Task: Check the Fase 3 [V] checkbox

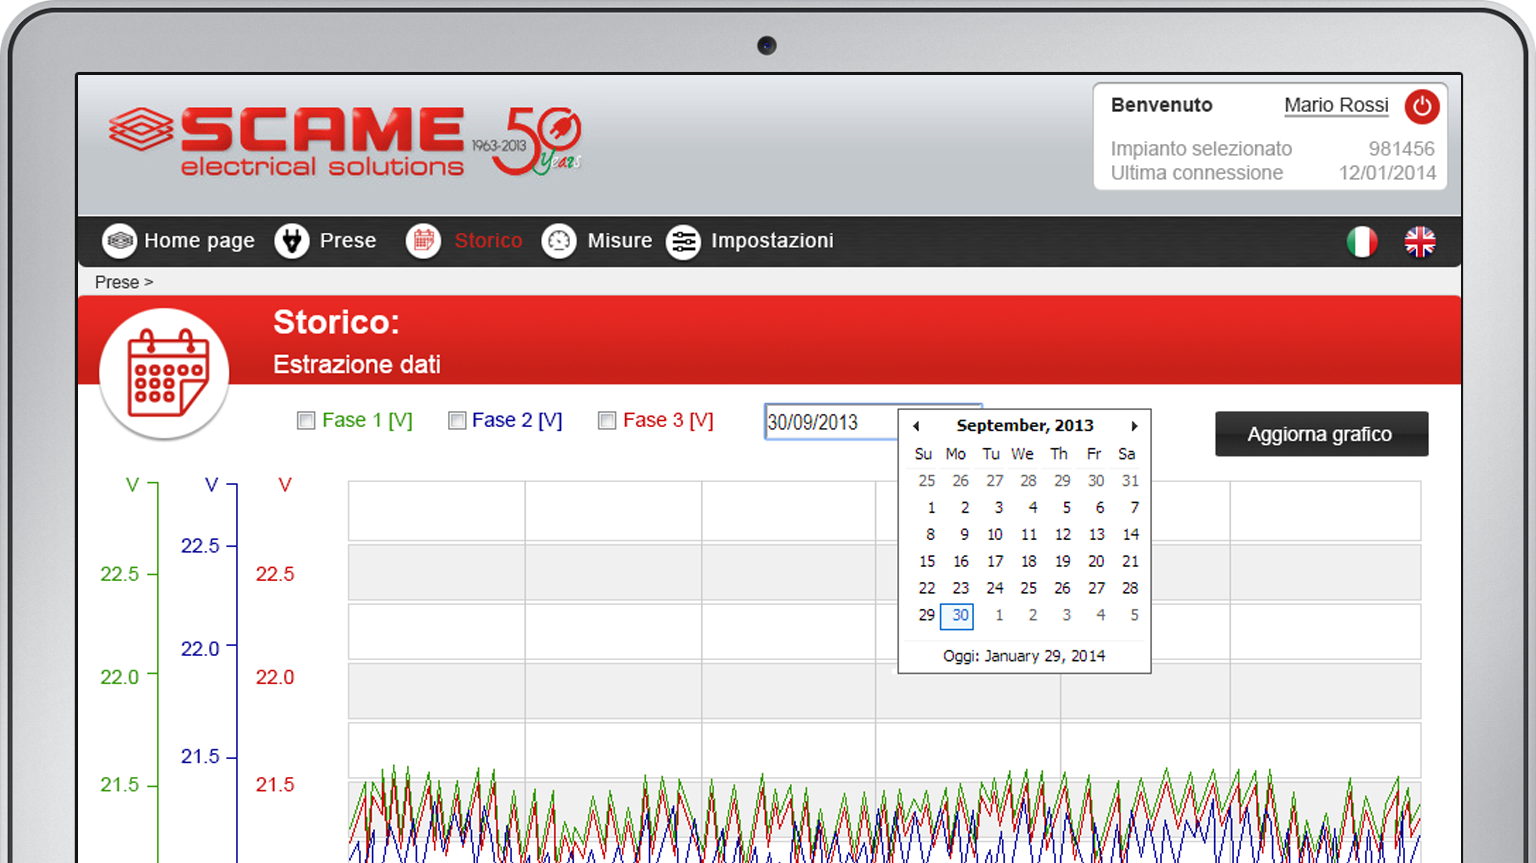Action: (x=607, y=421)
